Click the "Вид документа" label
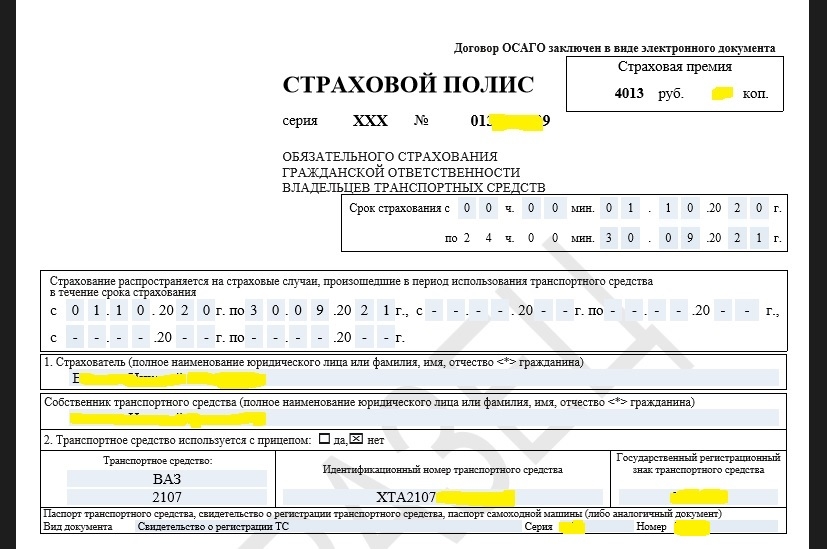 [x=78, y=526]
